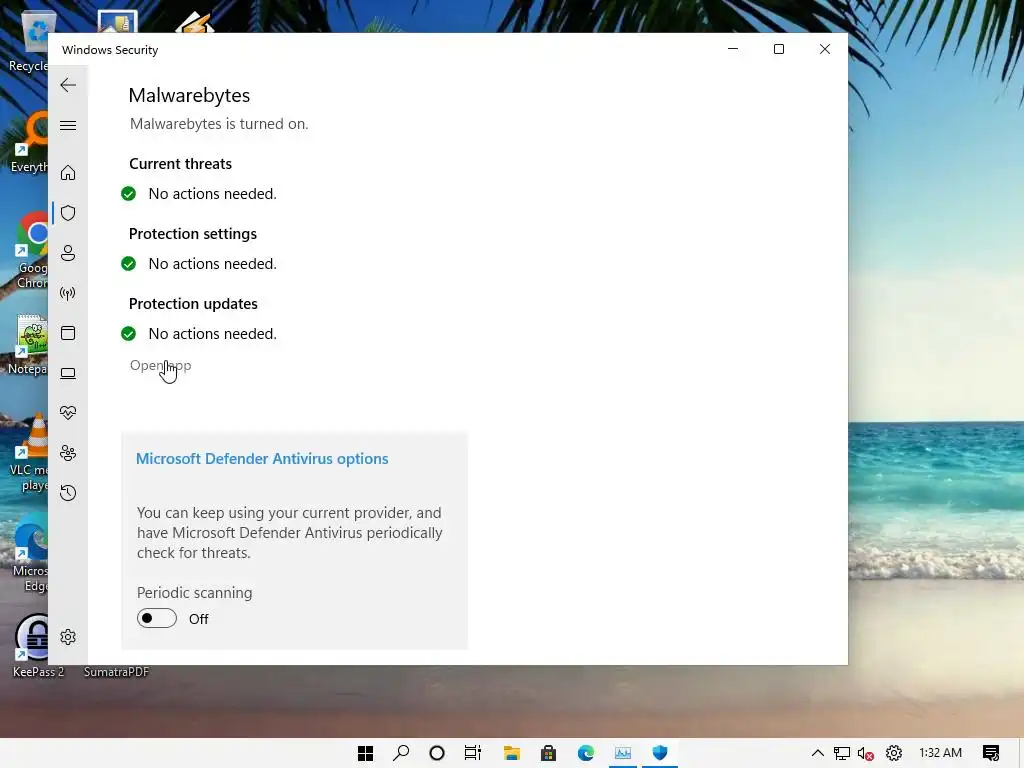Open Firewall & network protection icon
The height and width of the screenshot is (768, 1024).
(x=68, y=293)
